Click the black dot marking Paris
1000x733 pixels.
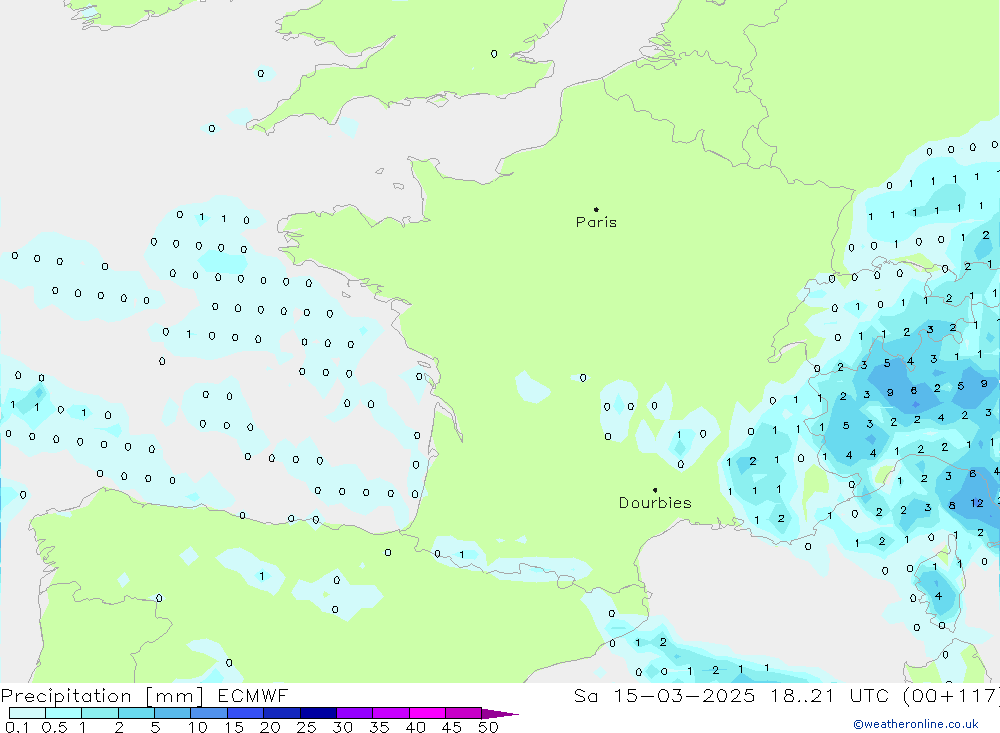(596, 209)
